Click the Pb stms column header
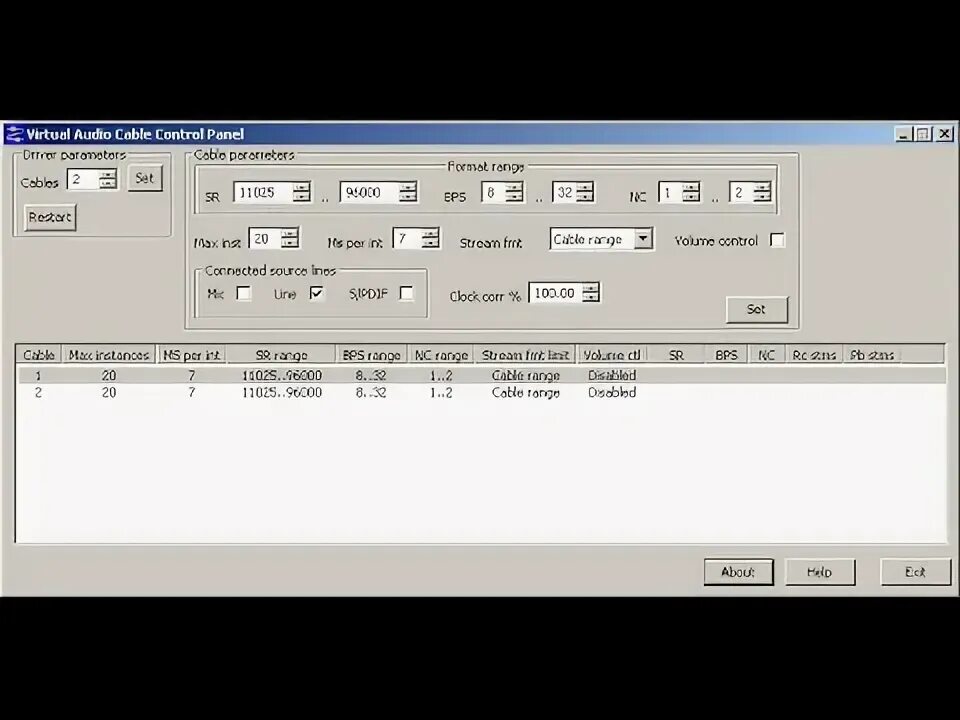Image resolution: width=960 pixels, height=720 pixels. coord(871,355)
